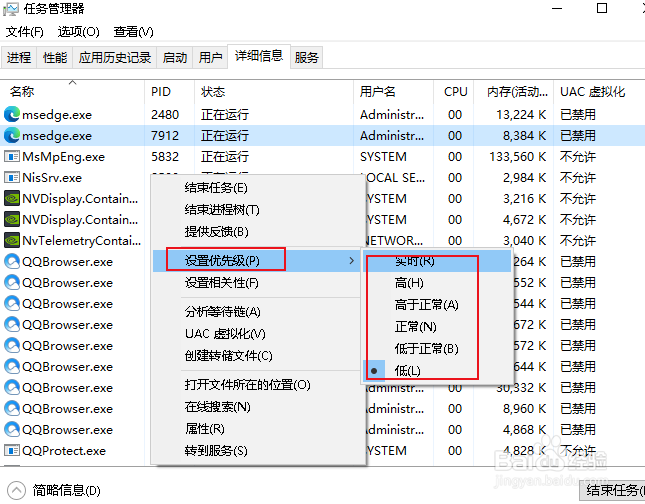Click the NvTelemetryContainer NVIDIA icon
Viewport: 645px width, 504px height.
click(x=12, y=240)
